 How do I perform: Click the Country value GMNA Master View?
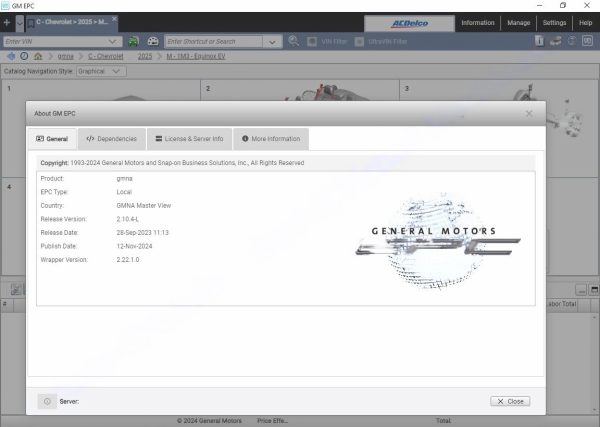click(143, 206)
